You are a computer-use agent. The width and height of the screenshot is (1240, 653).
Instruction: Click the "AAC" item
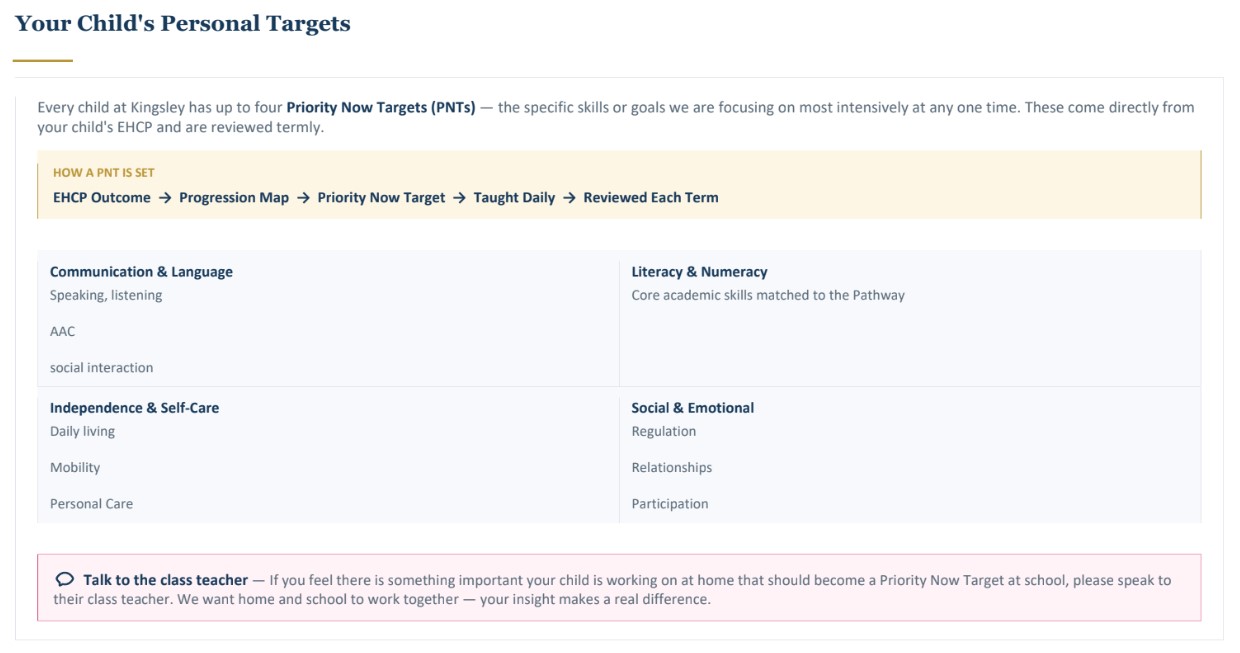tap(62, 331)
